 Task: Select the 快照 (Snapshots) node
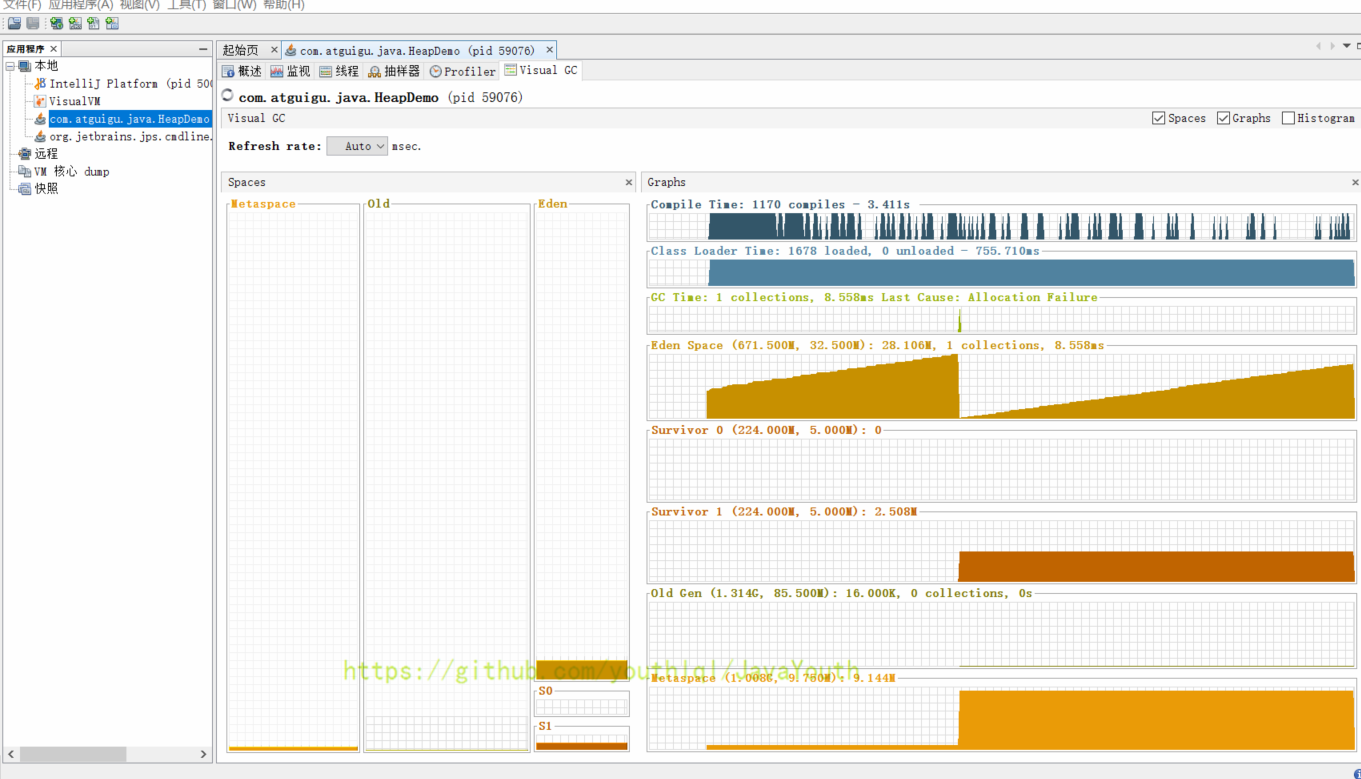(x=46, y=189)
